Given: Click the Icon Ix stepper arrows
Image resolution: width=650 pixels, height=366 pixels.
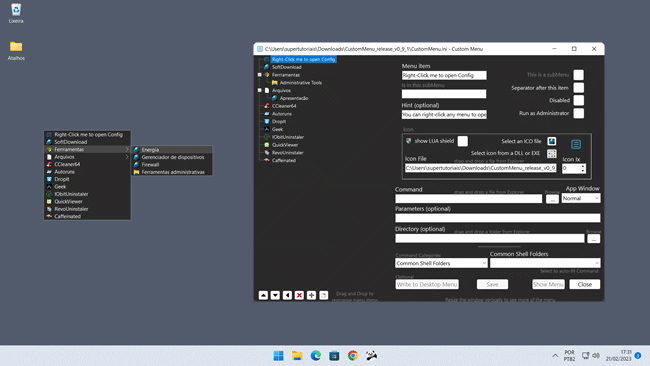Looking at the screenshot, I should 583,168.
